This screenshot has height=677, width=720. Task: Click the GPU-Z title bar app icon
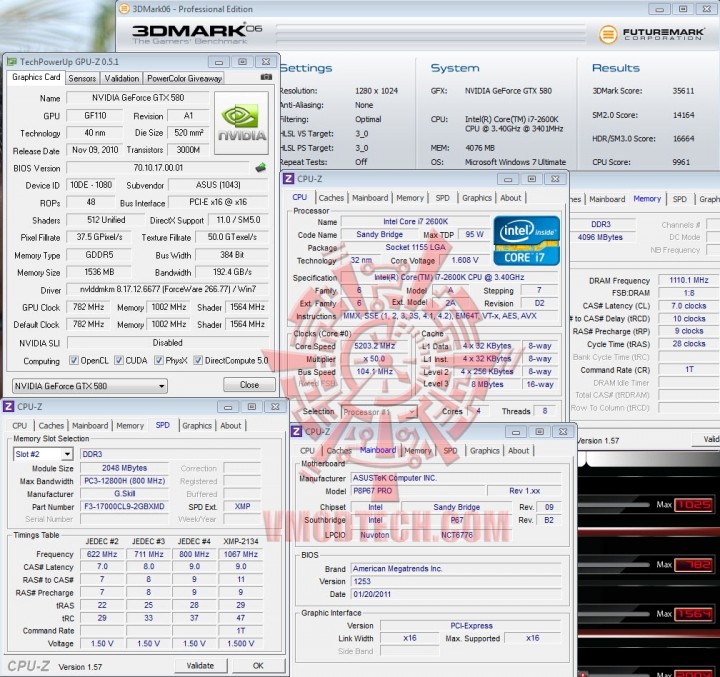12,62
